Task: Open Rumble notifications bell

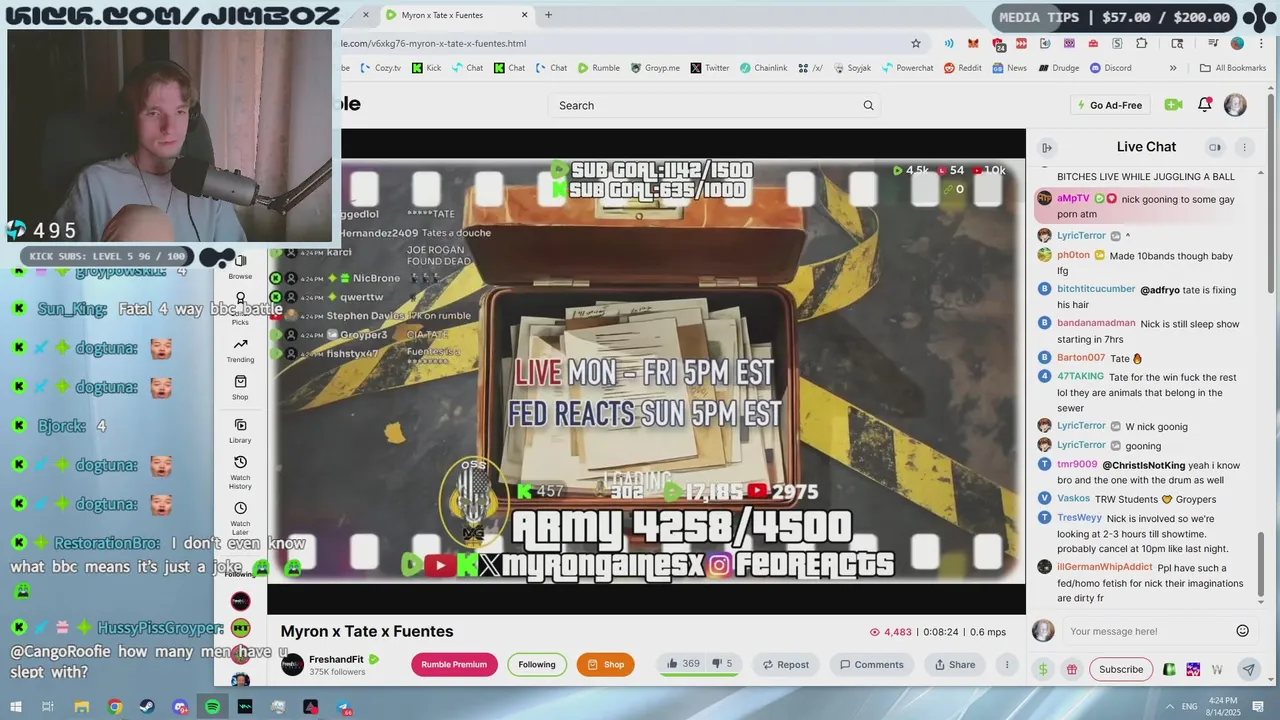Action: pos(1205,105)
